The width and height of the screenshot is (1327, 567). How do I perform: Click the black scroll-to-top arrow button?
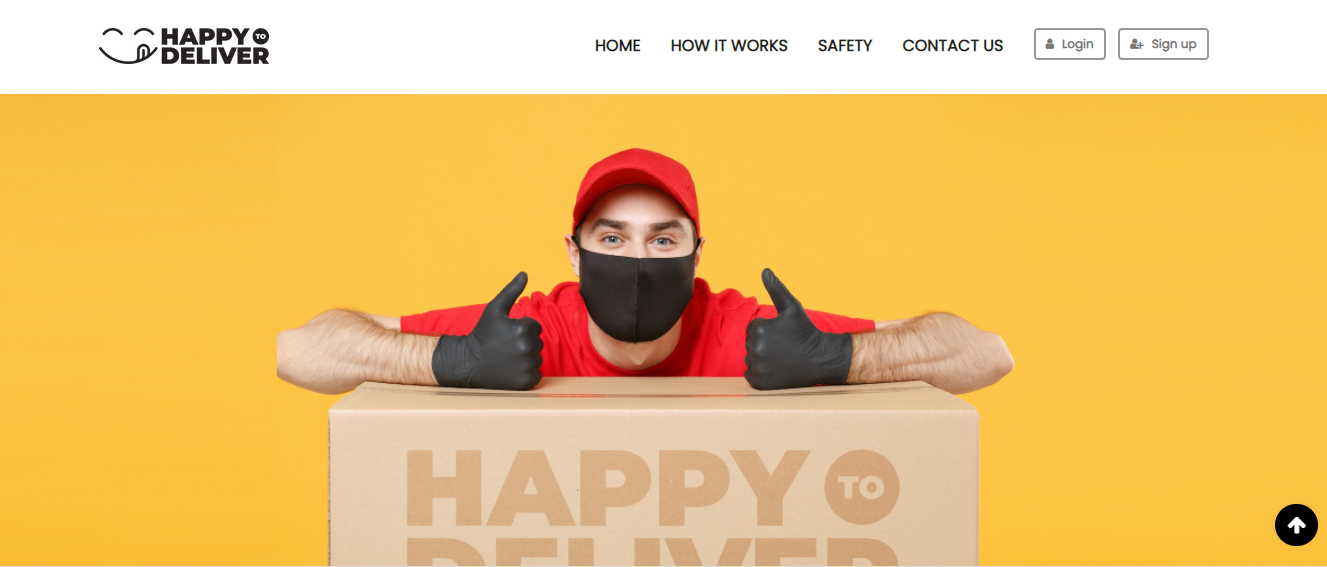(1296, 525)
